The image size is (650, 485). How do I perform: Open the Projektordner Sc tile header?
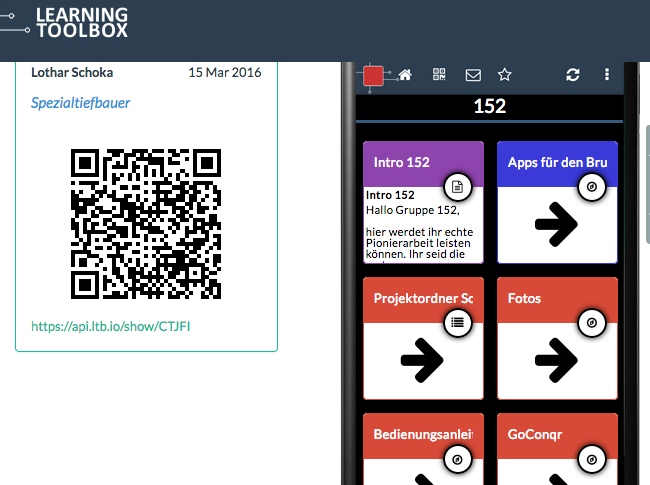[x=423, y=300]
